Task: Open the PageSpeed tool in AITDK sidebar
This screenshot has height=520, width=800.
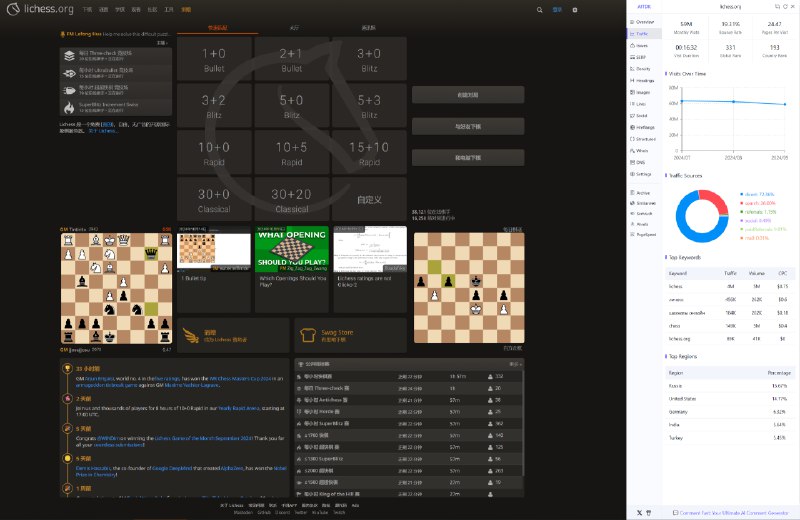Action: click(x=644, y=235)
